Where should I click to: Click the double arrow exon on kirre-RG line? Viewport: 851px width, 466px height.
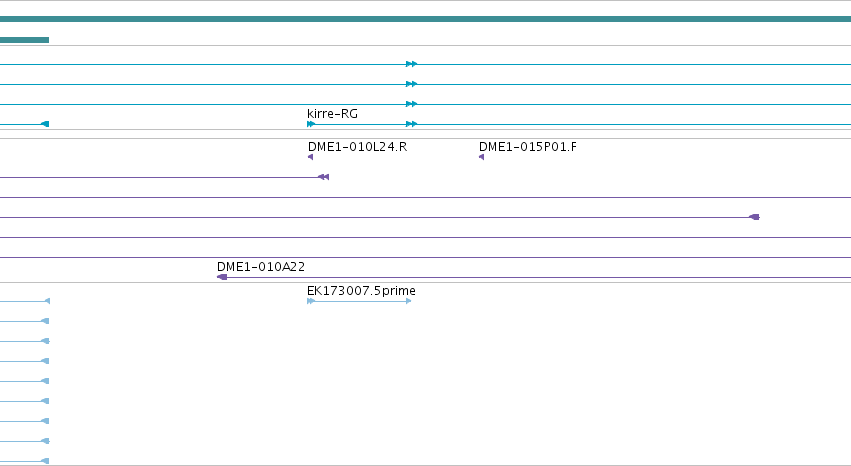[x=411, y=124]
